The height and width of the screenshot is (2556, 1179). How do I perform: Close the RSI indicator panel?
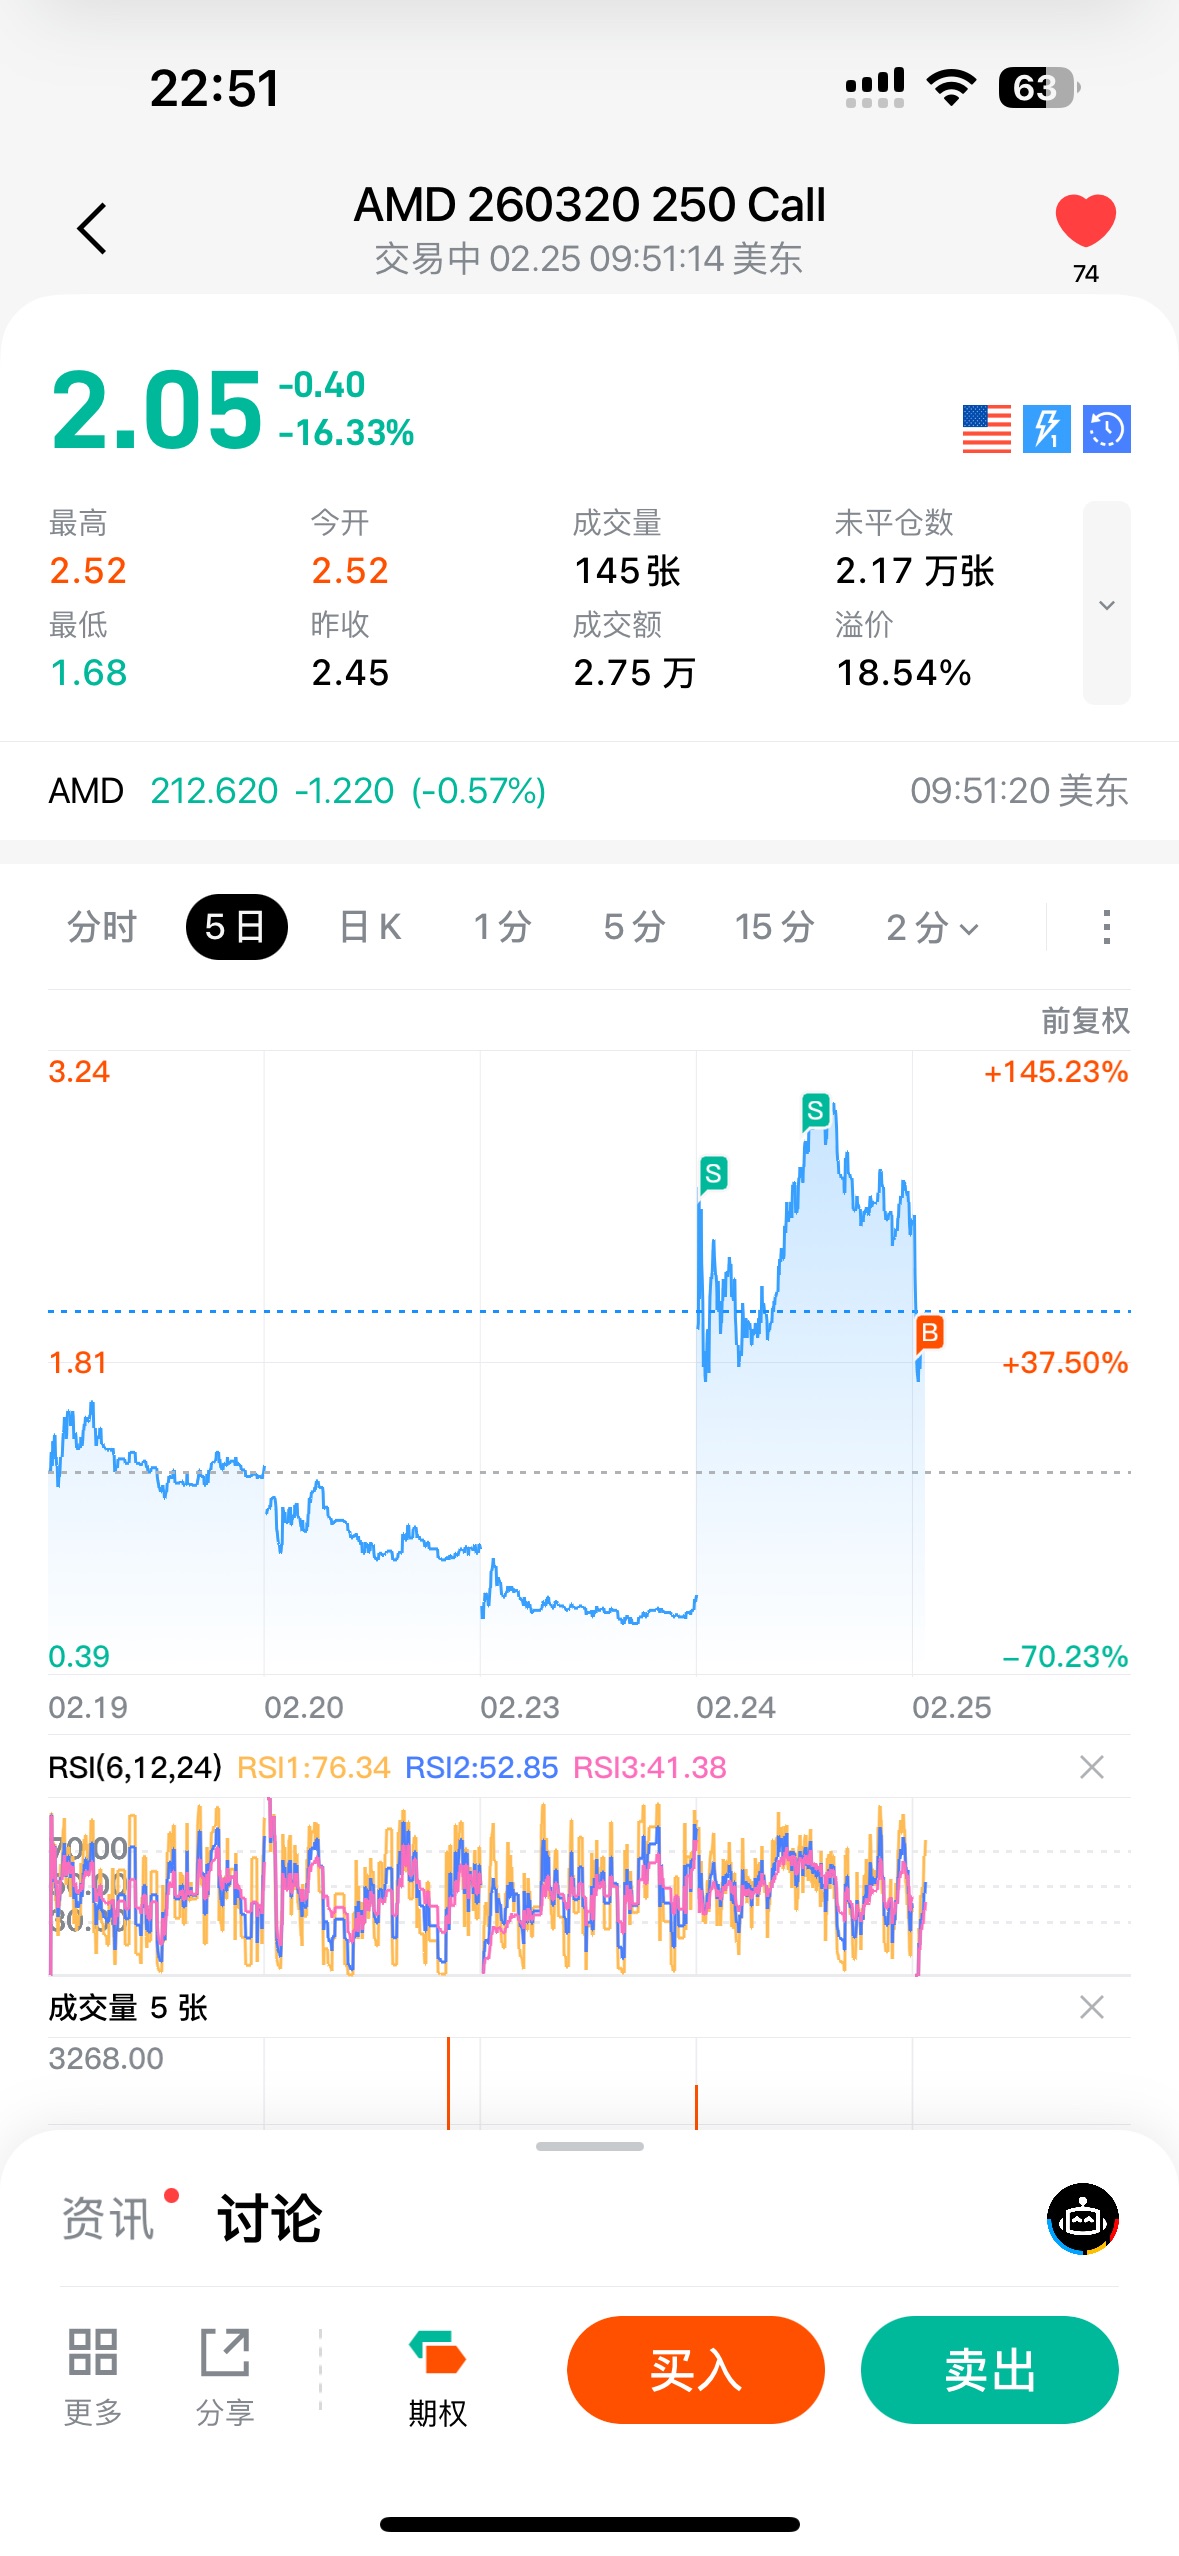click(x=1091, y=1767)
